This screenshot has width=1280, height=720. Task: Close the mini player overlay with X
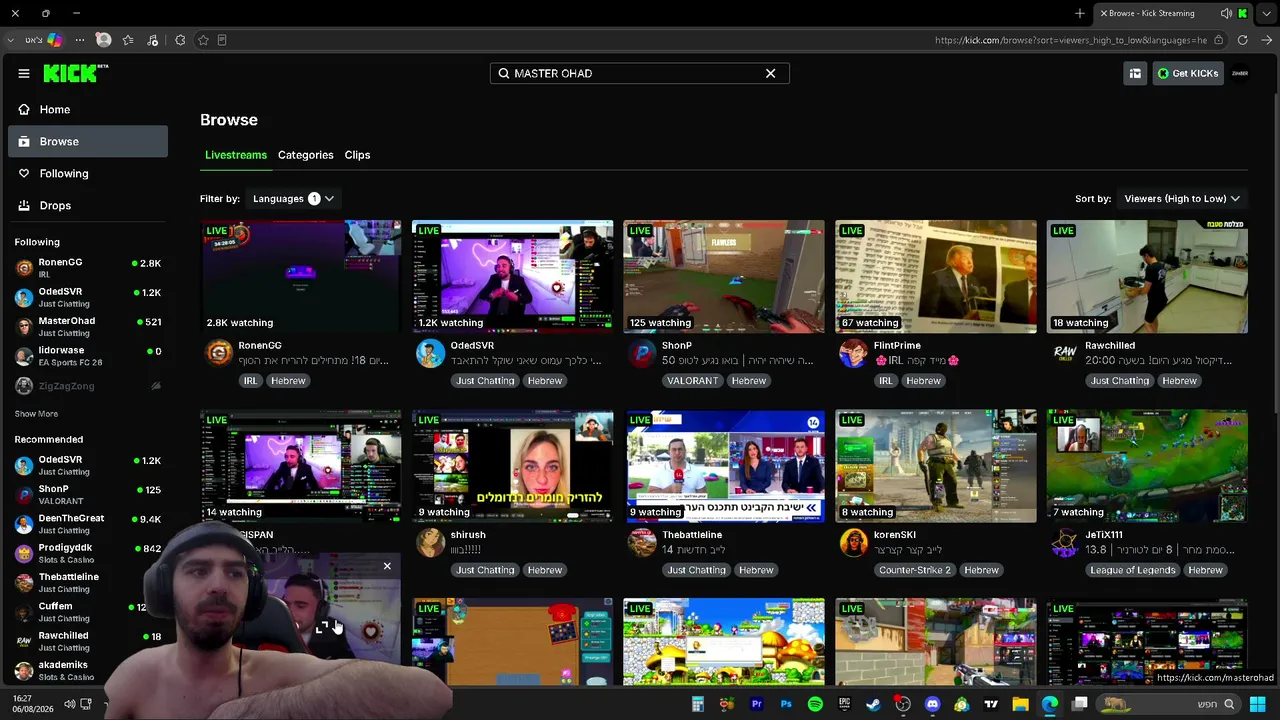pyautogui.click(x=387, y=566)
